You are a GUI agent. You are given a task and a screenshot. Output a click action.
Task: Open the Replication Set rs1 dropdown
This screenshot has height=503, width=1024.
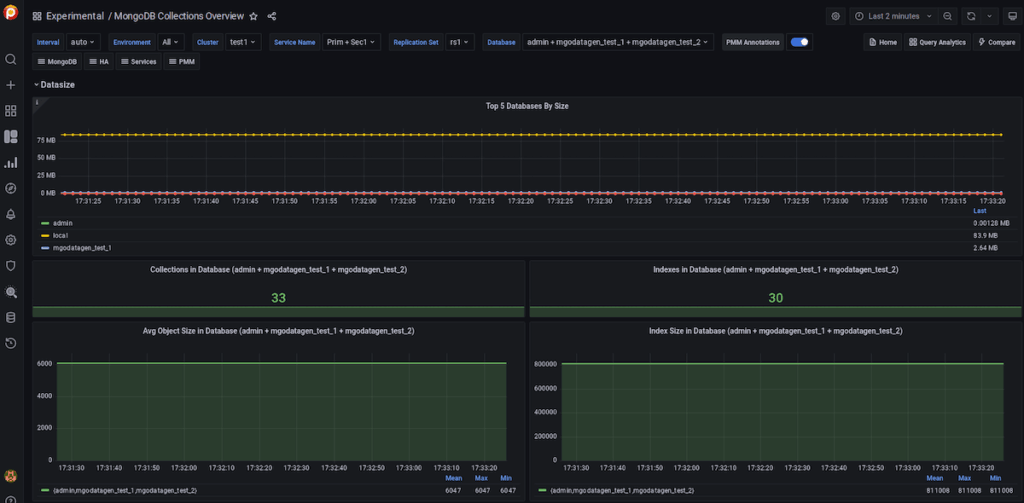(x=460, y=42)
